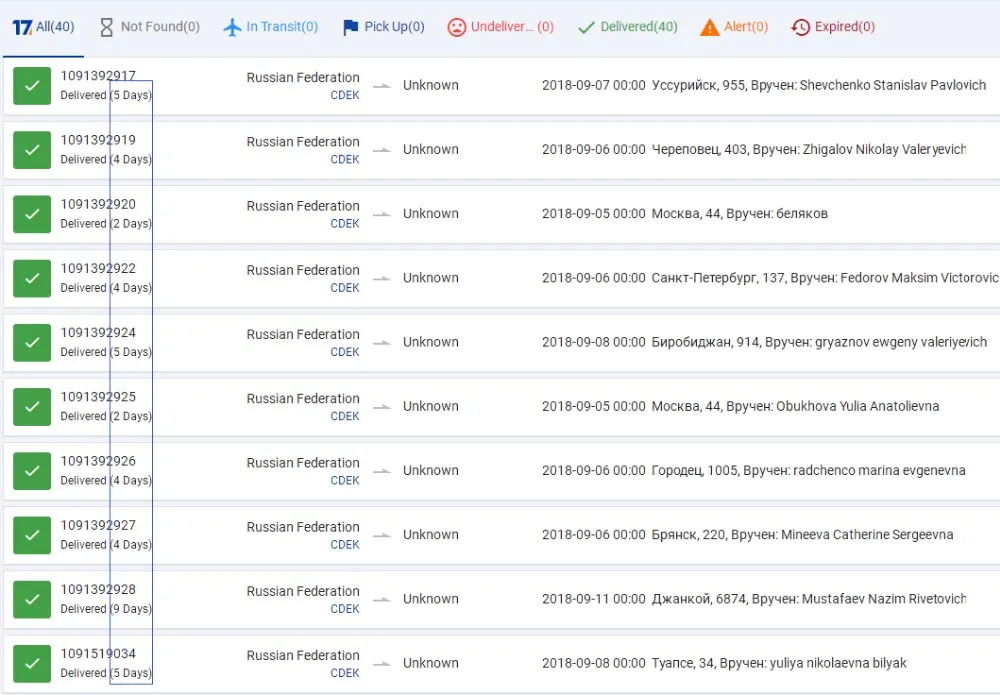The image size is (1000, 695).
Task: Click delivery event for Mustafaev Nazim Rivetovich
Action: tap(754, 599)
